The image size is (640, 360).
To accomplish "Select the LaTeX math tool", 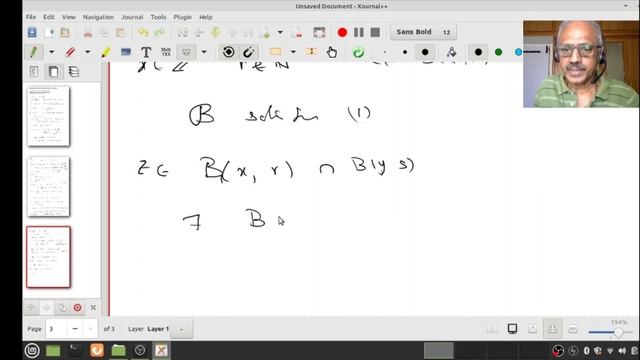I will point(166,52).
